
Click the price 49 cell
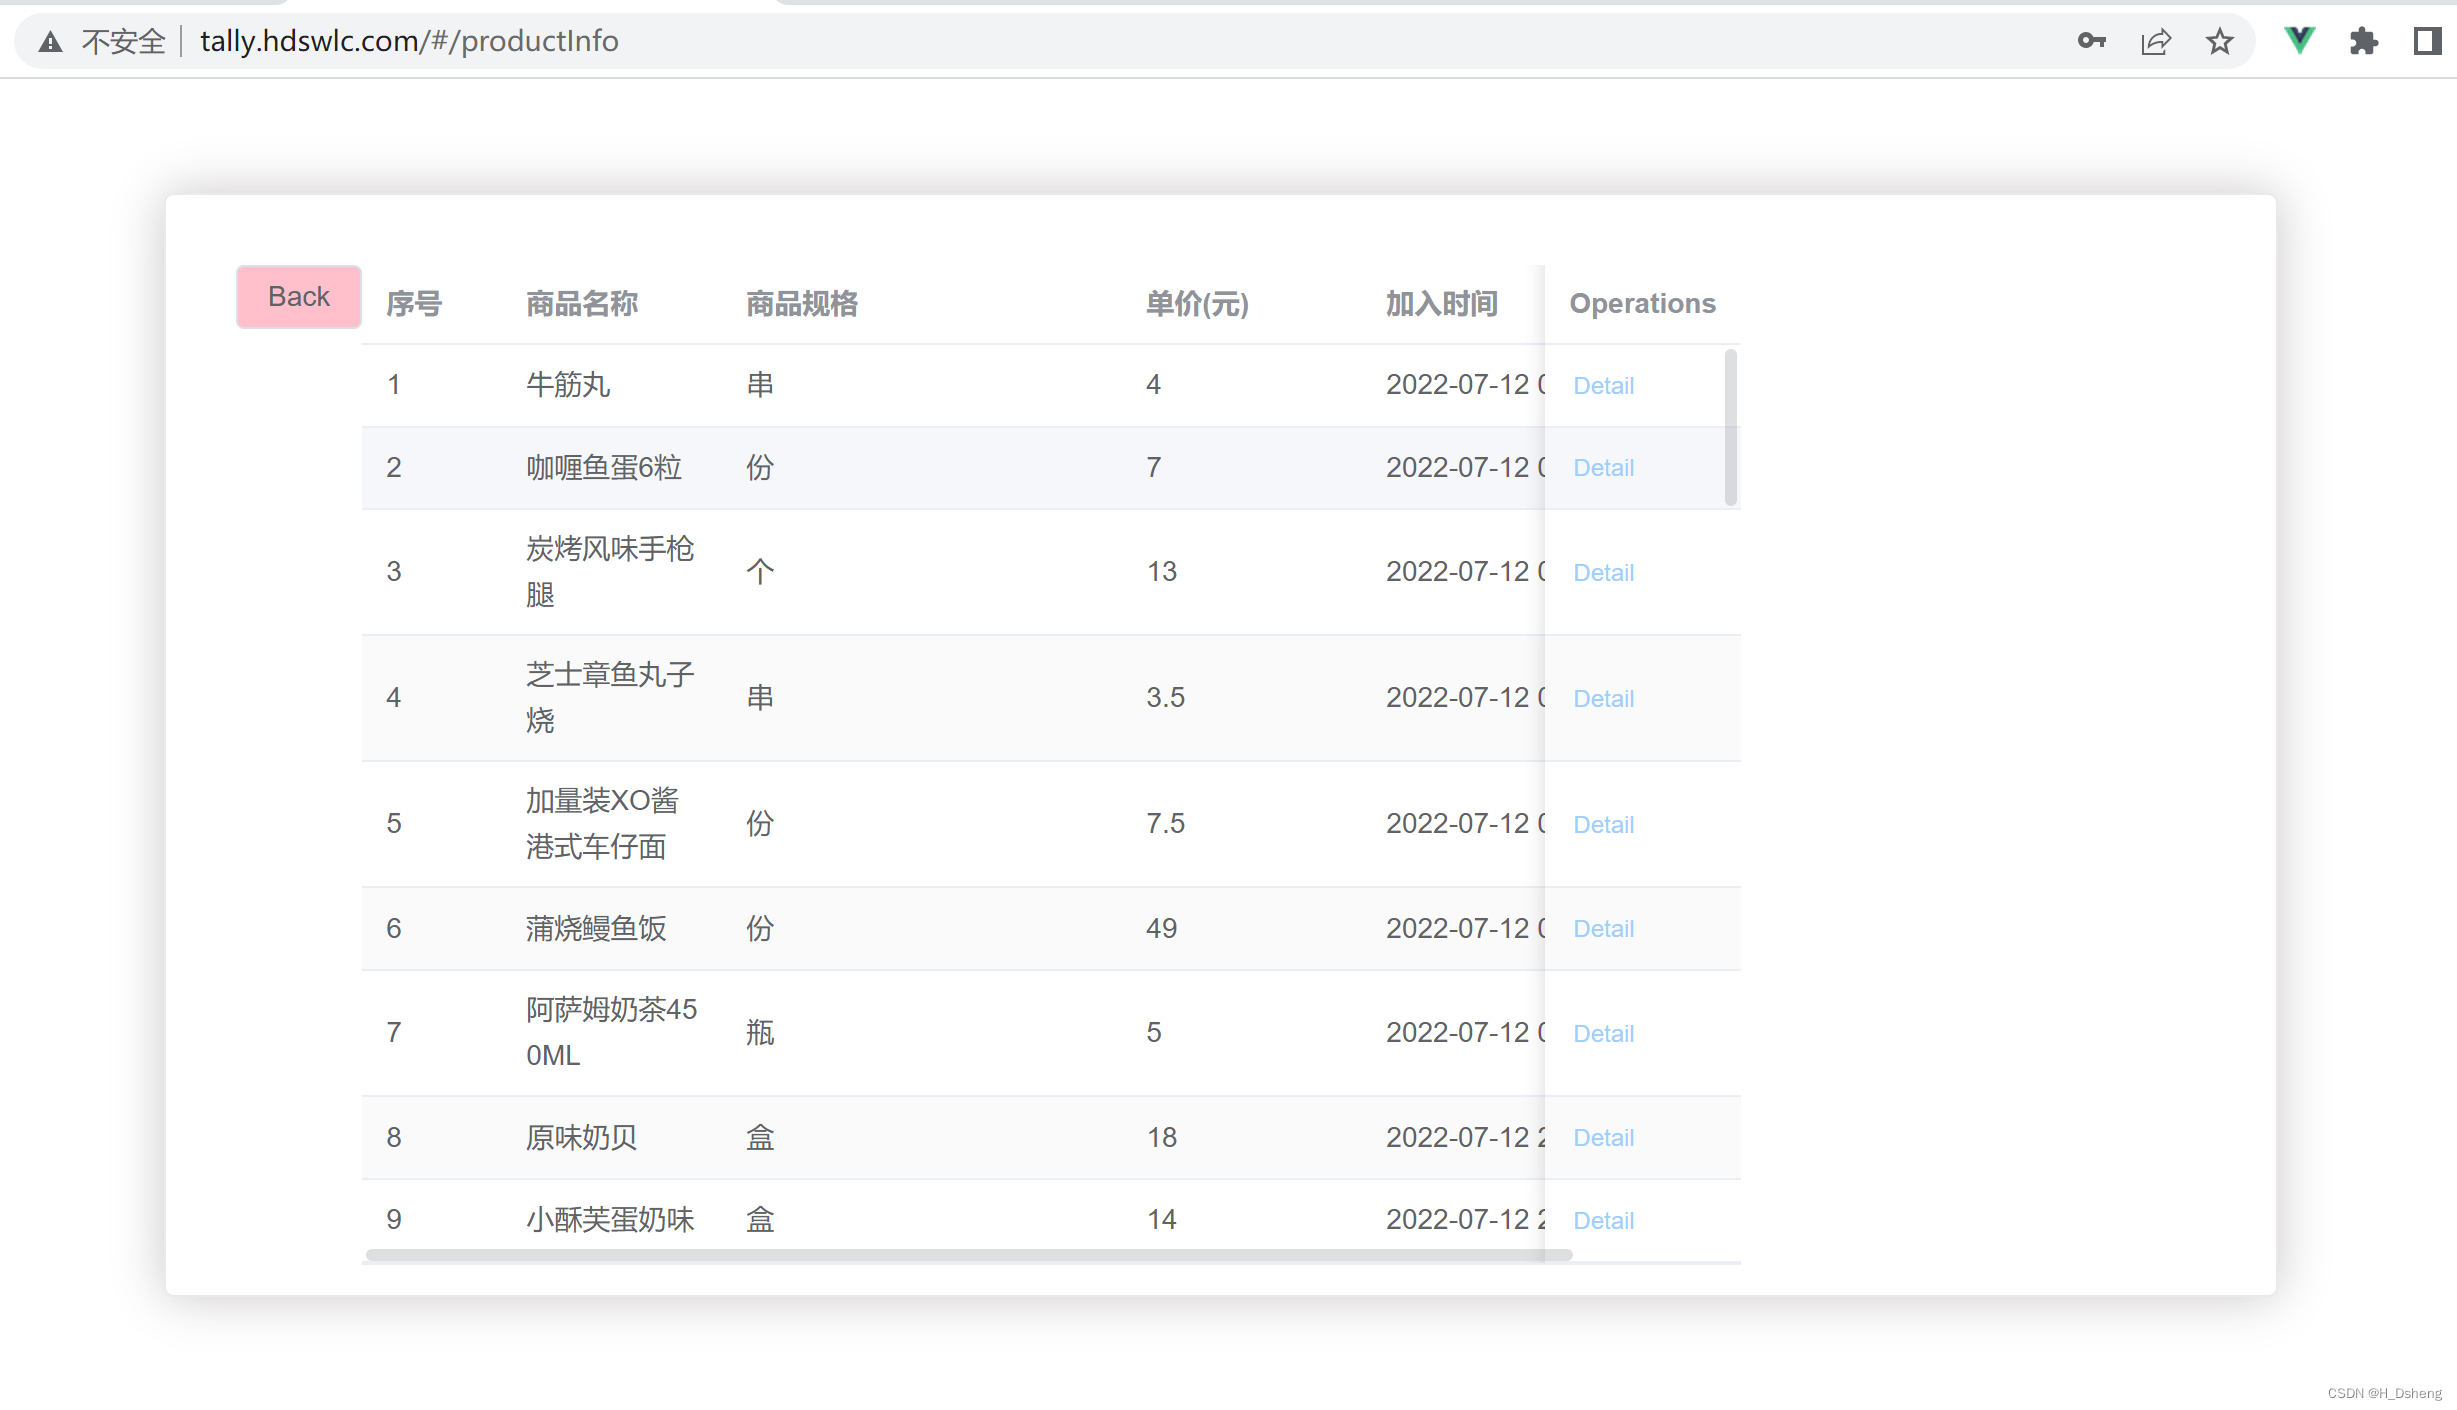point(1162,929)
